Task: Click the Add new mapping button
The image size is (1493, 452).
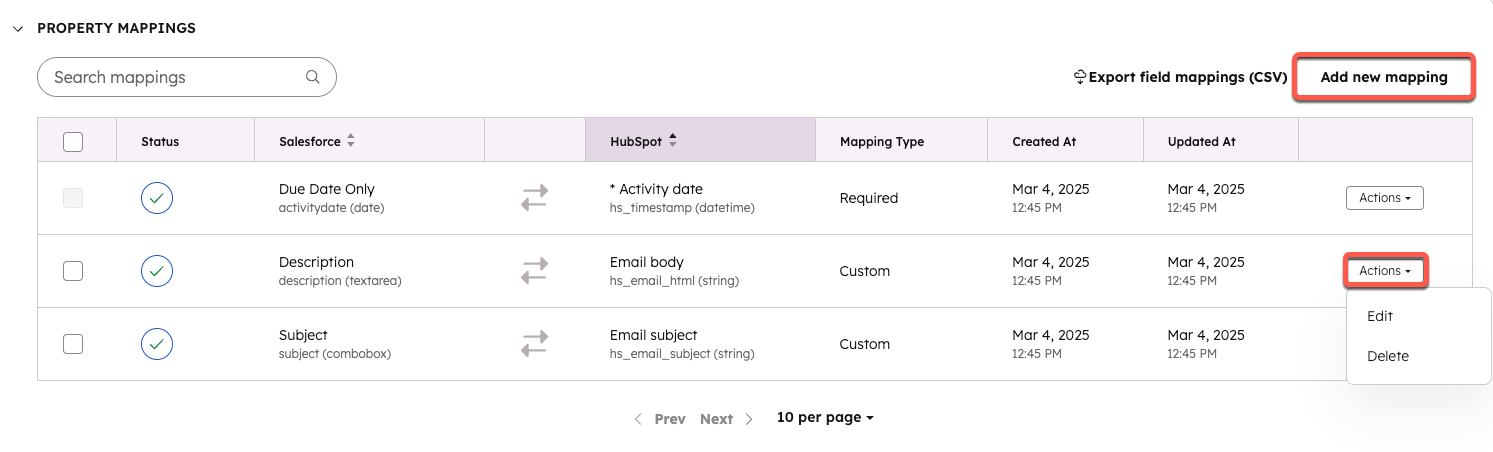Action: (x=1384, y=77)
